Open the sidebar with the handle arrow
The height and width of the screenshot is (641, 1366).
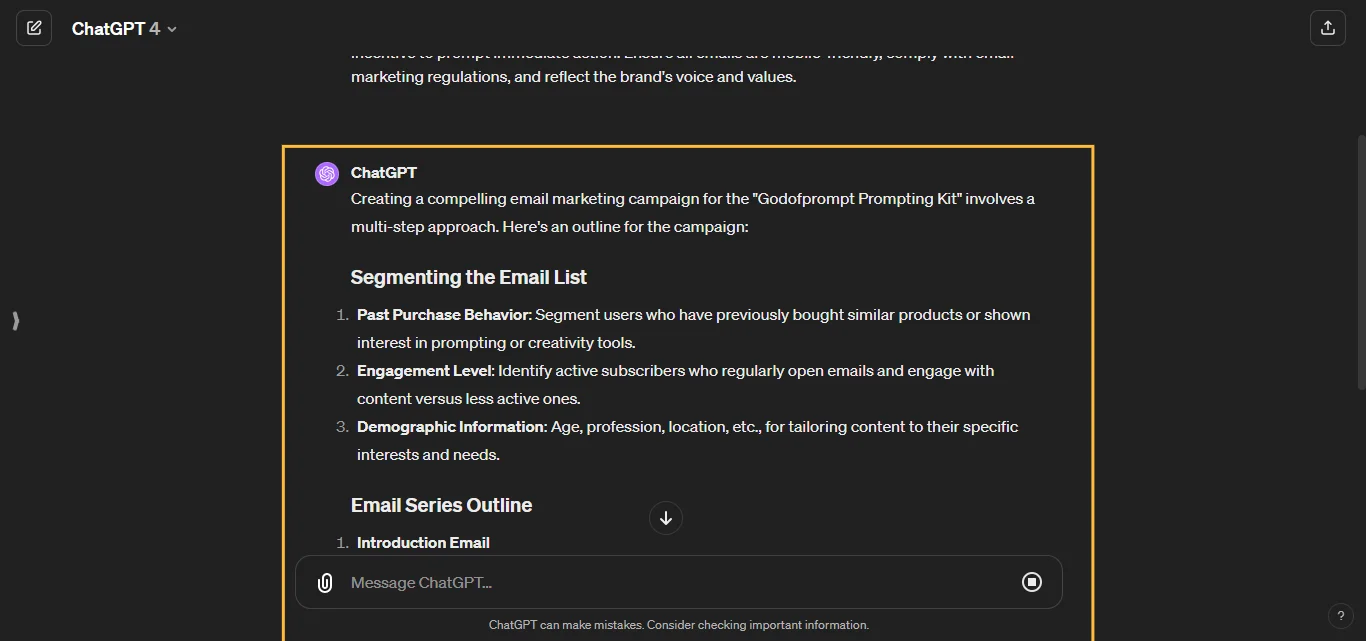(15, 321)
